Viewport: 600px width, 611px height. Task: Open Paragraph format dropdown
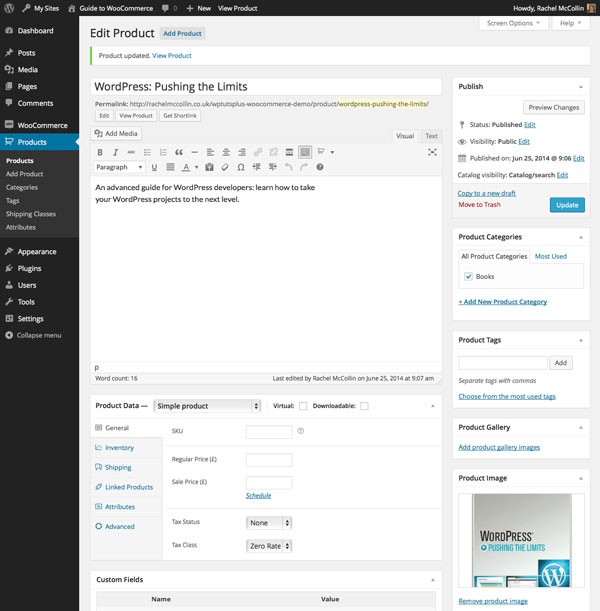click(119, 167)
